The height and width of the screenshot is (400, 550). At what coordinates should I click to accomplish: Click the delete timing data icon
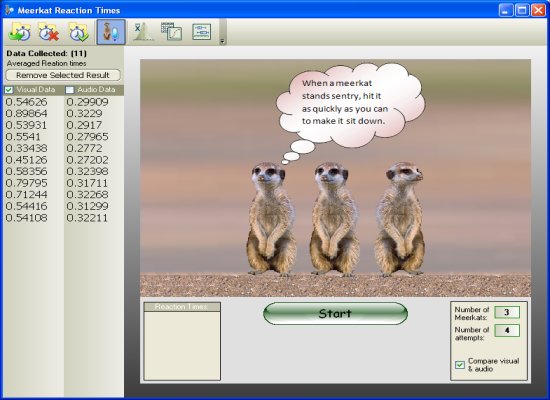(48, 32)
